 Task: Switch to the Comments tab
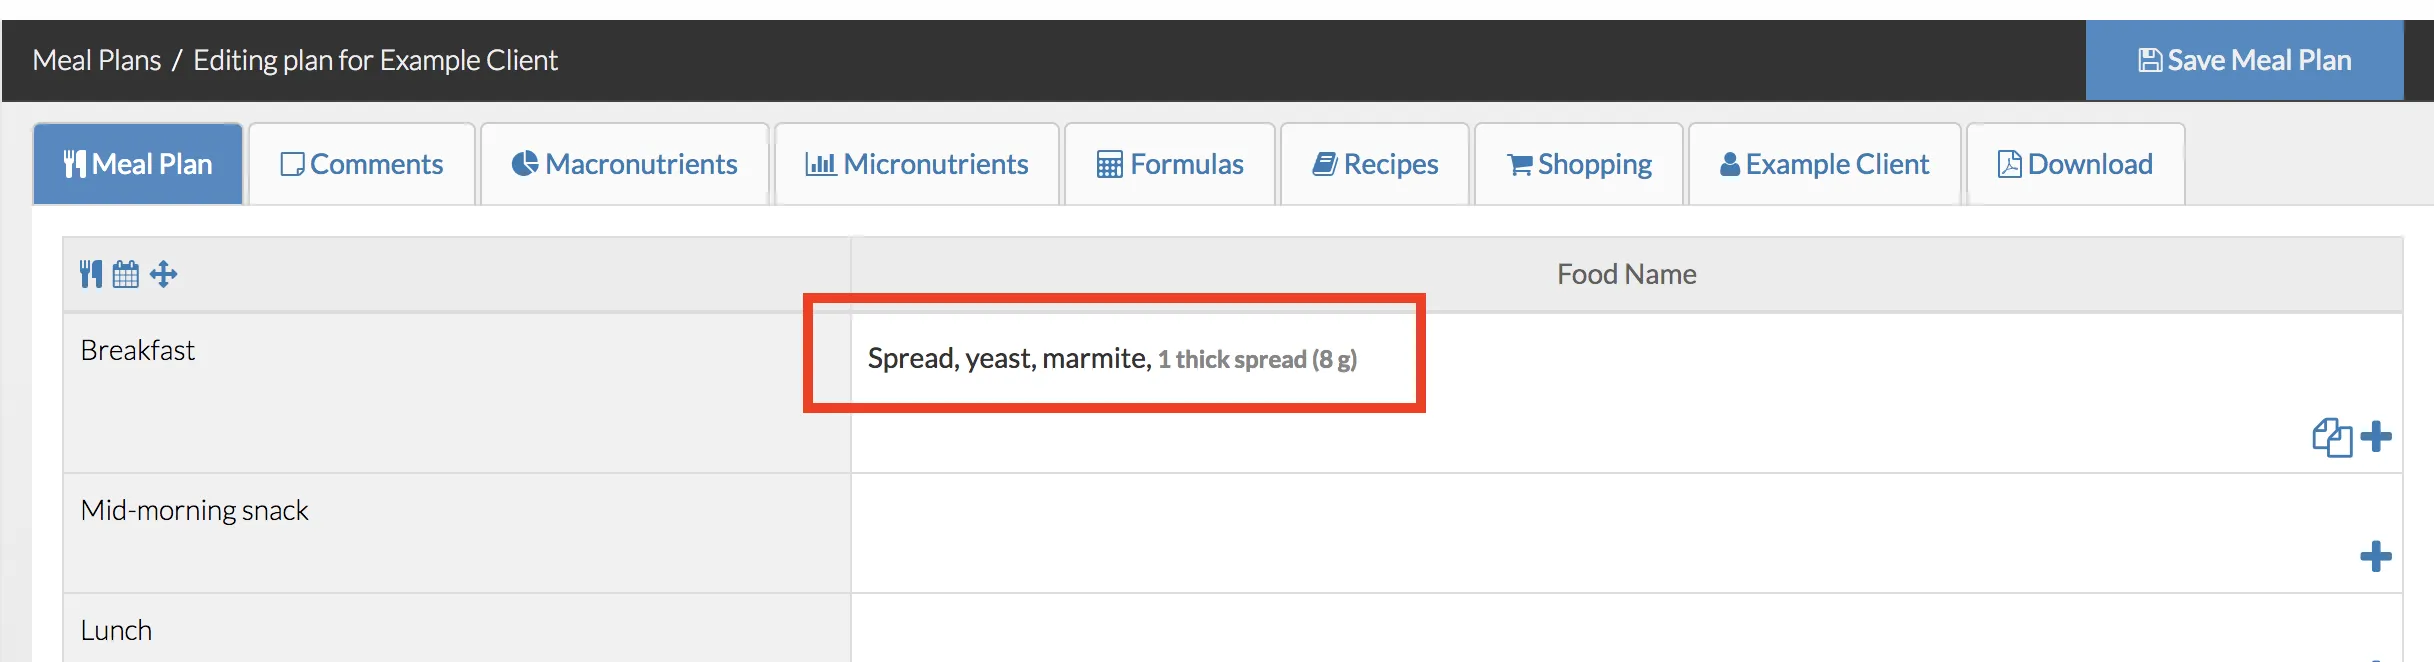click(362, 164)
